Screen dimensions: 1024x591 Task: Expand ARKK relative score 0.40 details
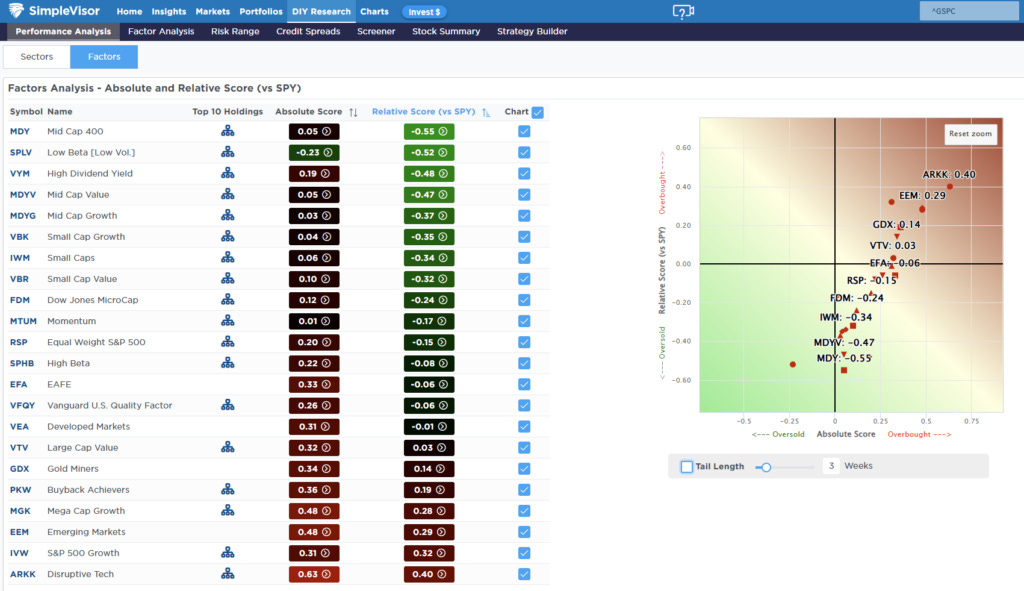coord(429,574)
